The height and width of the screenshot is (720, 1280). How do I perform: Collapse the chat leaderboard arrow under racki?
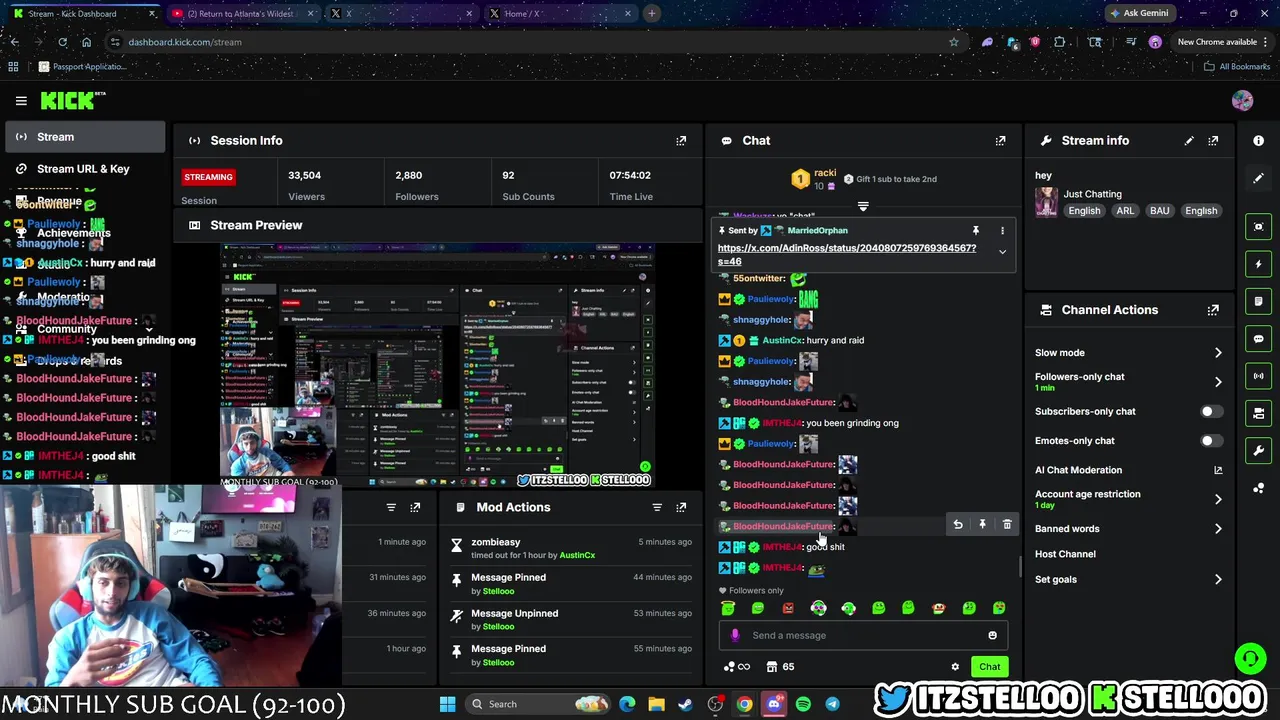click(x=863, y=207)
